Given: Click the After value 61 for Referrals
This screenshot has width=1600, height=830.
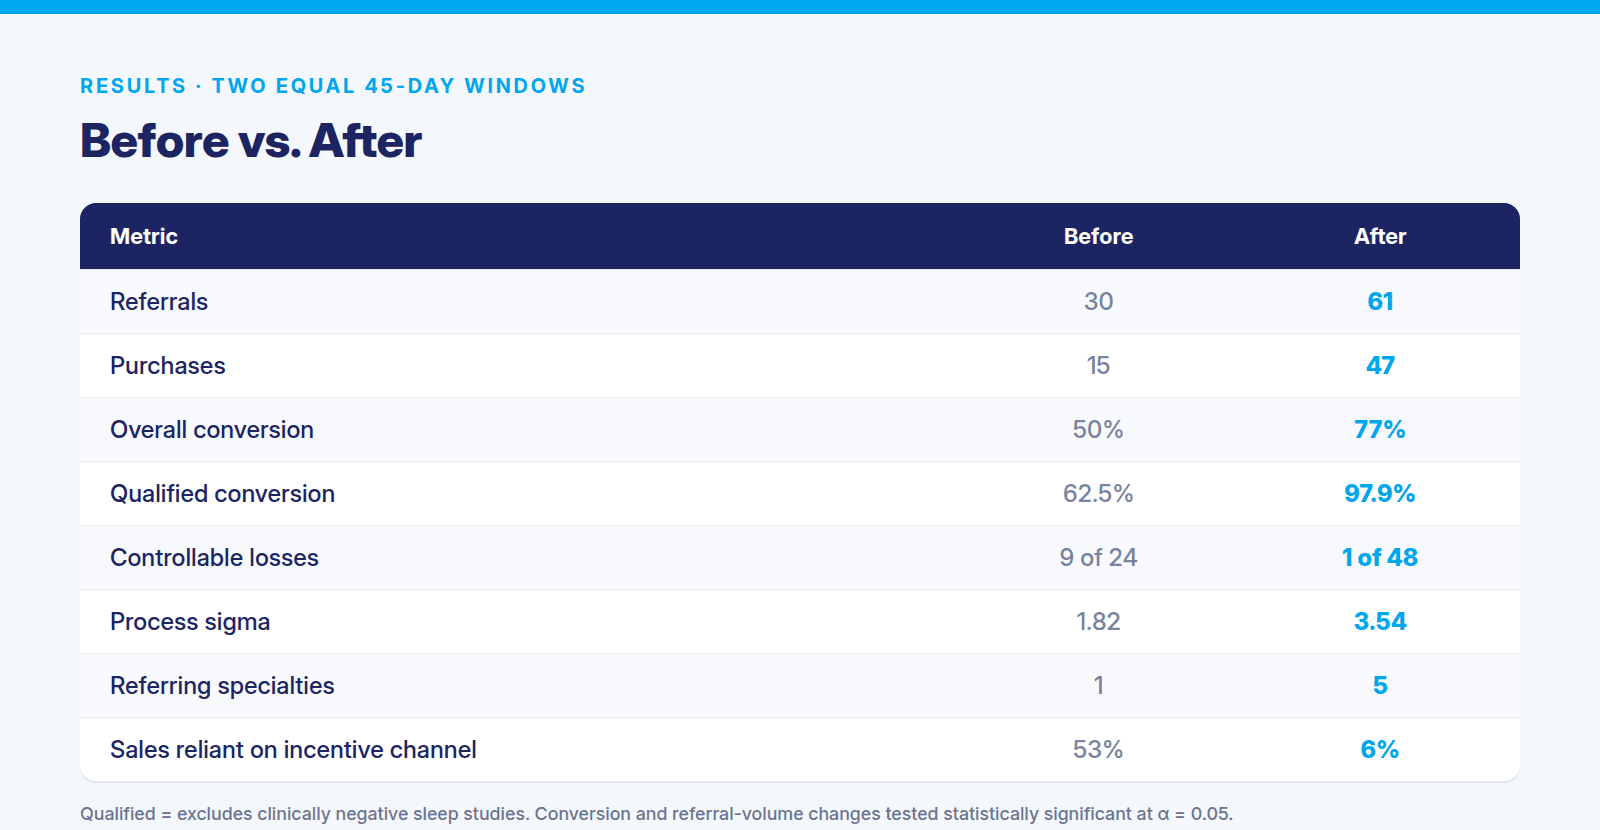Looking at the screenshot, I should click(1380, 301).
